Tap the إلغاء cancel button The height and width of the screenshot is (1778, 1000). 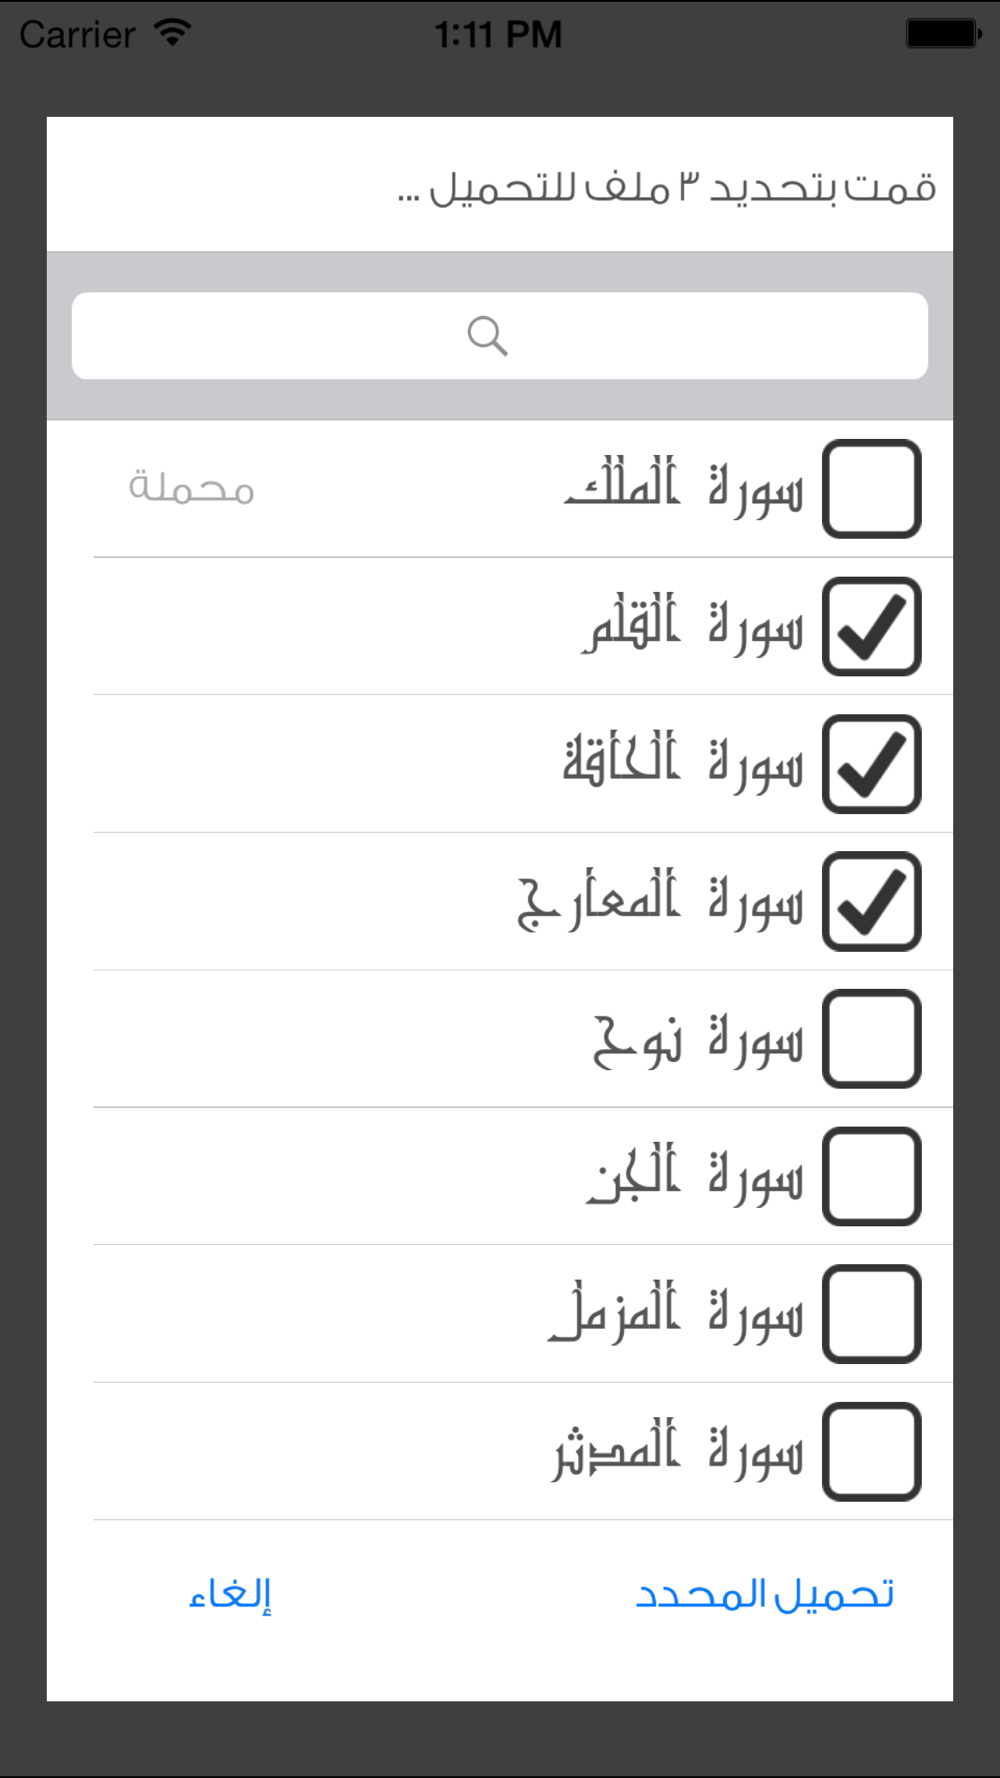pos(230,1594)
